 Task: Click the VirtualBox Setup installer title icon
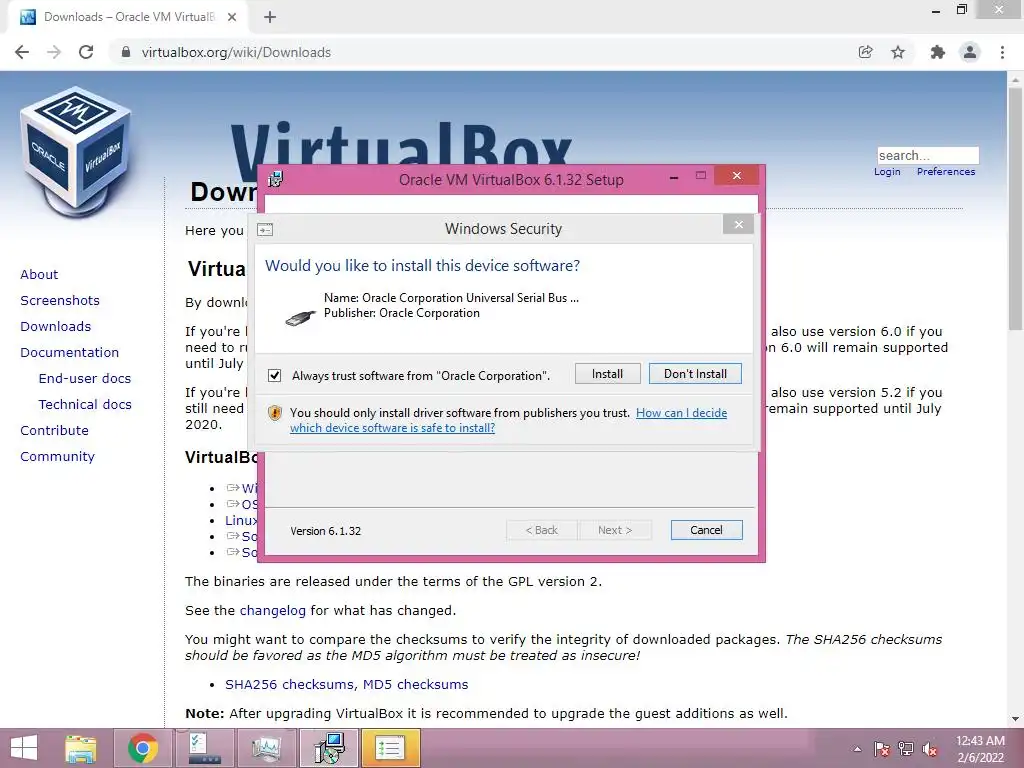(x=276, y=179)
